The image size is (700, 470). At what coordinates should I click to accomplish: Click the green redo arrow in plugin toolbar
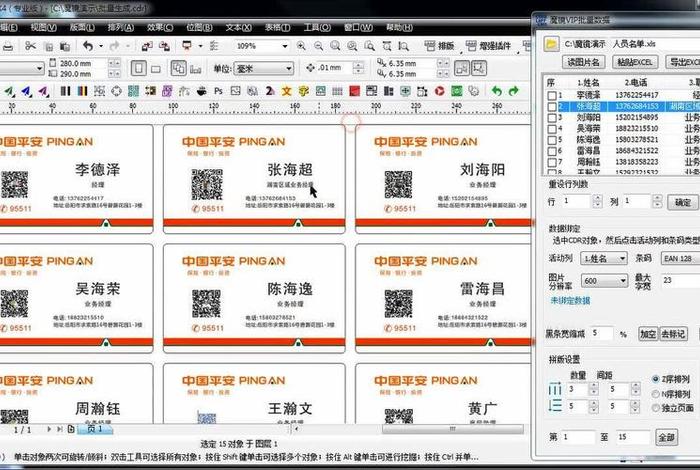[514, 91]
